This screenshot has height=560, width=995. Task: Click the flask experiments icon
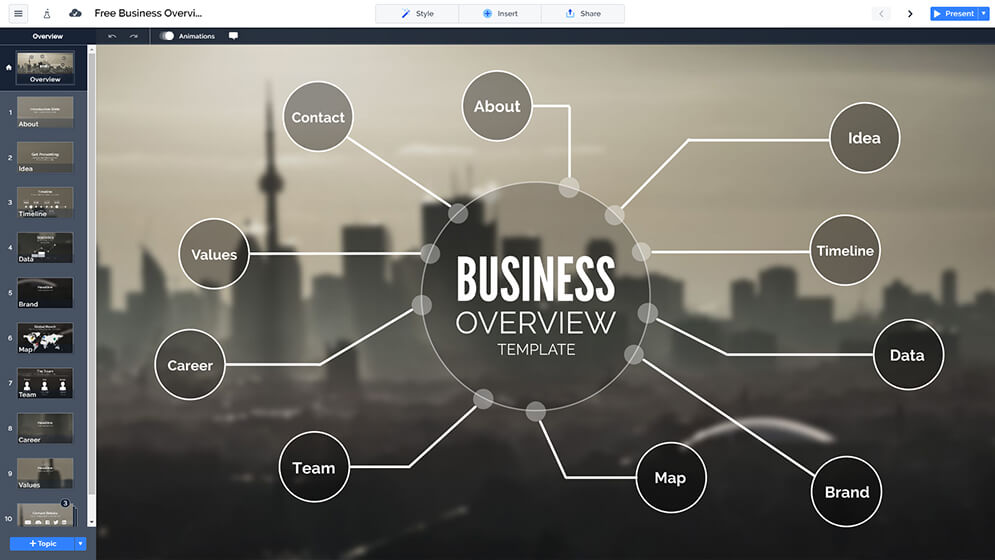pos(47,14)
